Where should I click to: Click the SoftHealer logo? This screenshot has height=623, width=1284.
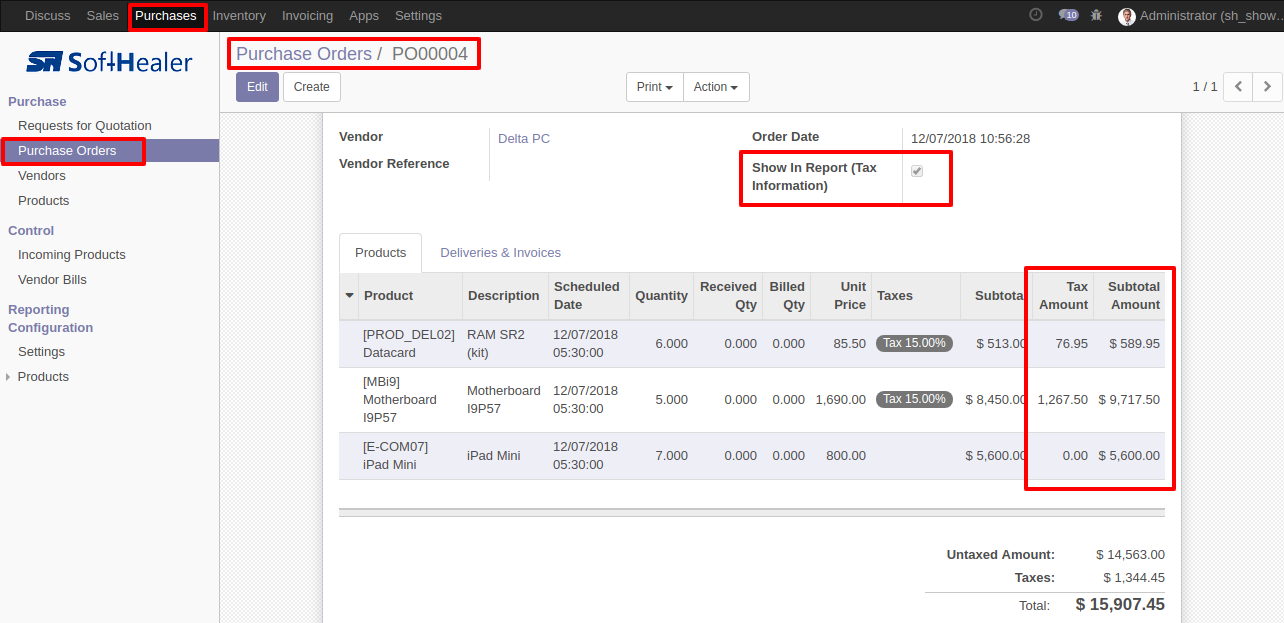pos(109,62)
